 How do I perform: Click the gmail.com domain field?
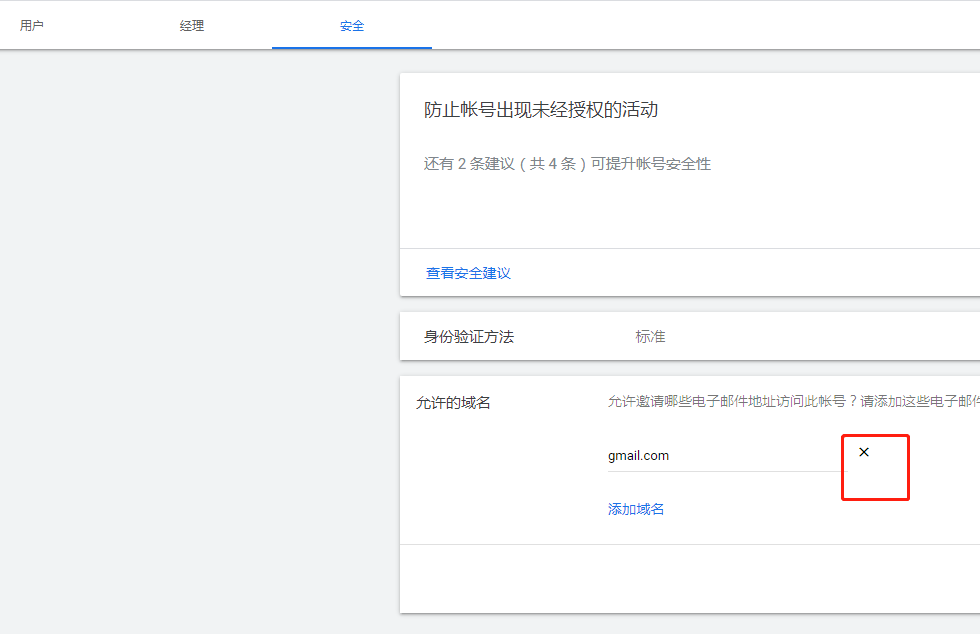click(725, 456)
